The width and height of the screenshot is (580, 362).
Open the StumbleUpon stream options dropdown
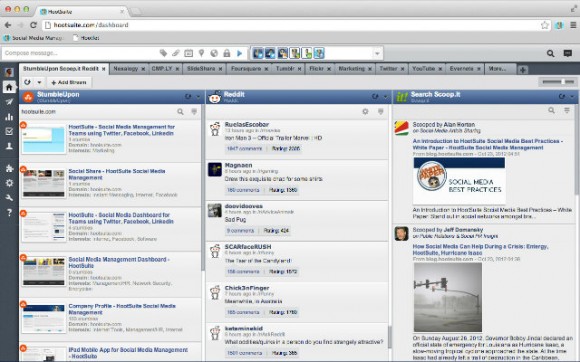[x=198, y=97]
